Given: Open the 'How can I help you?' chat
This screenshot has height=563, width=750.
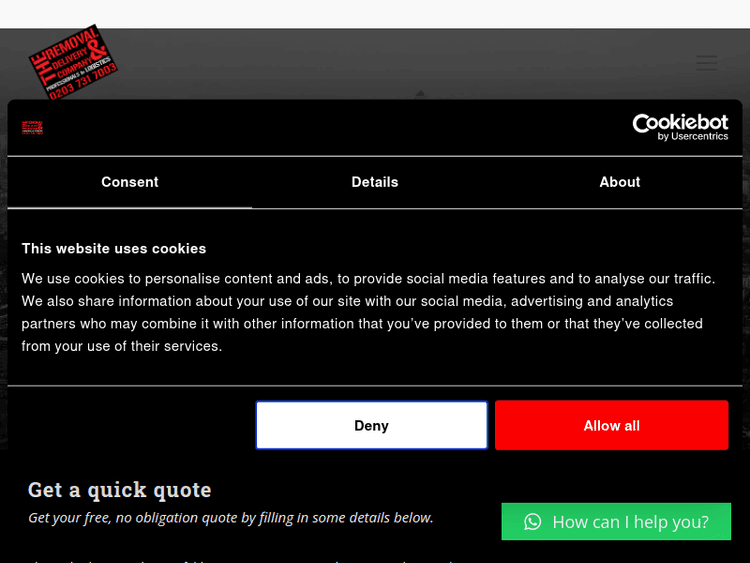Looking at the screenshot, I should coord(630,522).
